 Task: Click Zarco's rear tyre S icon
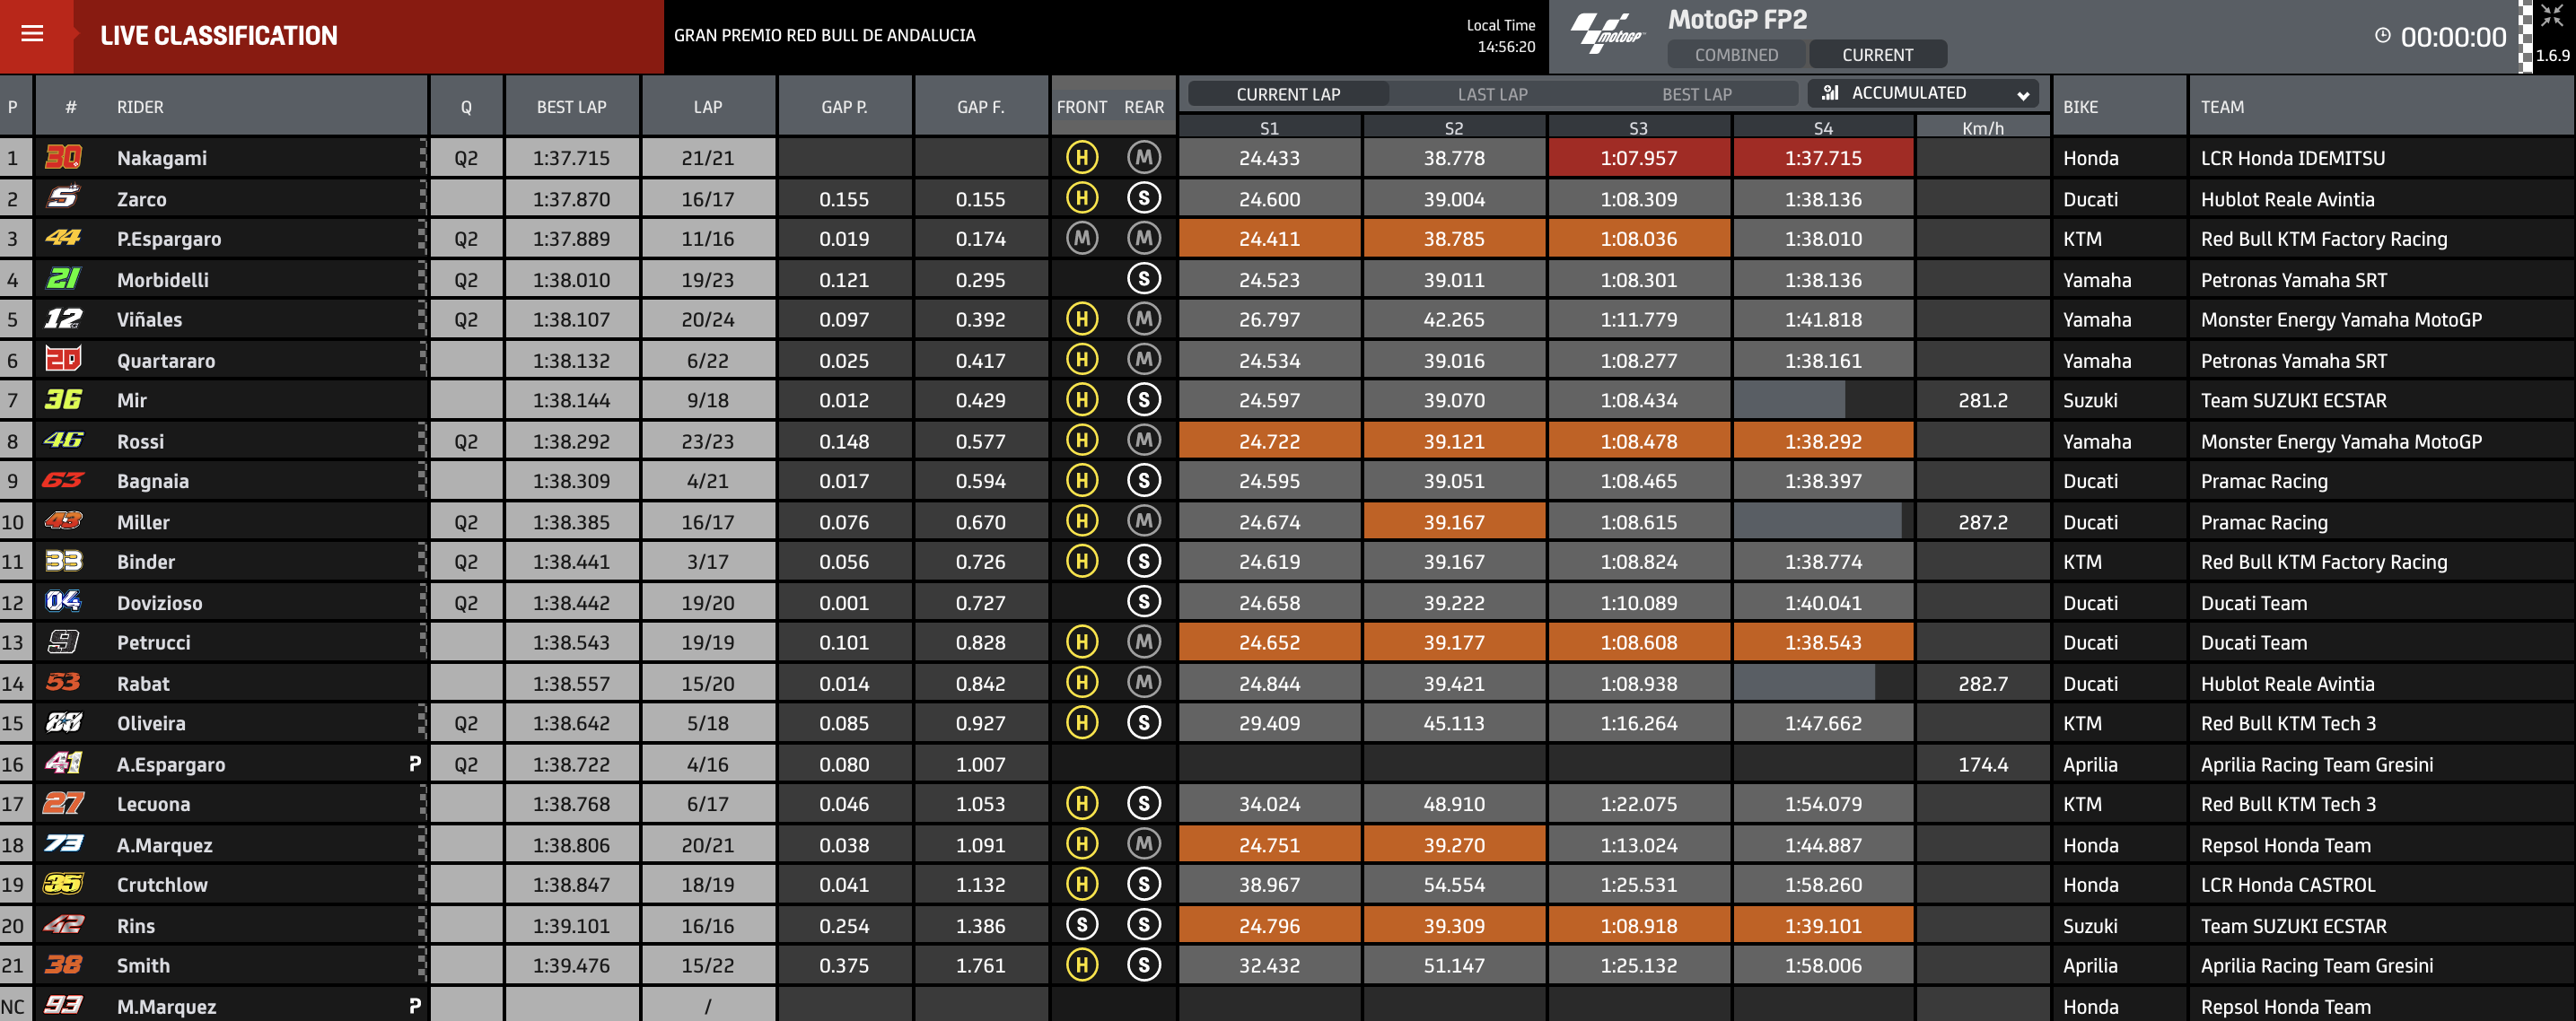pos(1144,198)
